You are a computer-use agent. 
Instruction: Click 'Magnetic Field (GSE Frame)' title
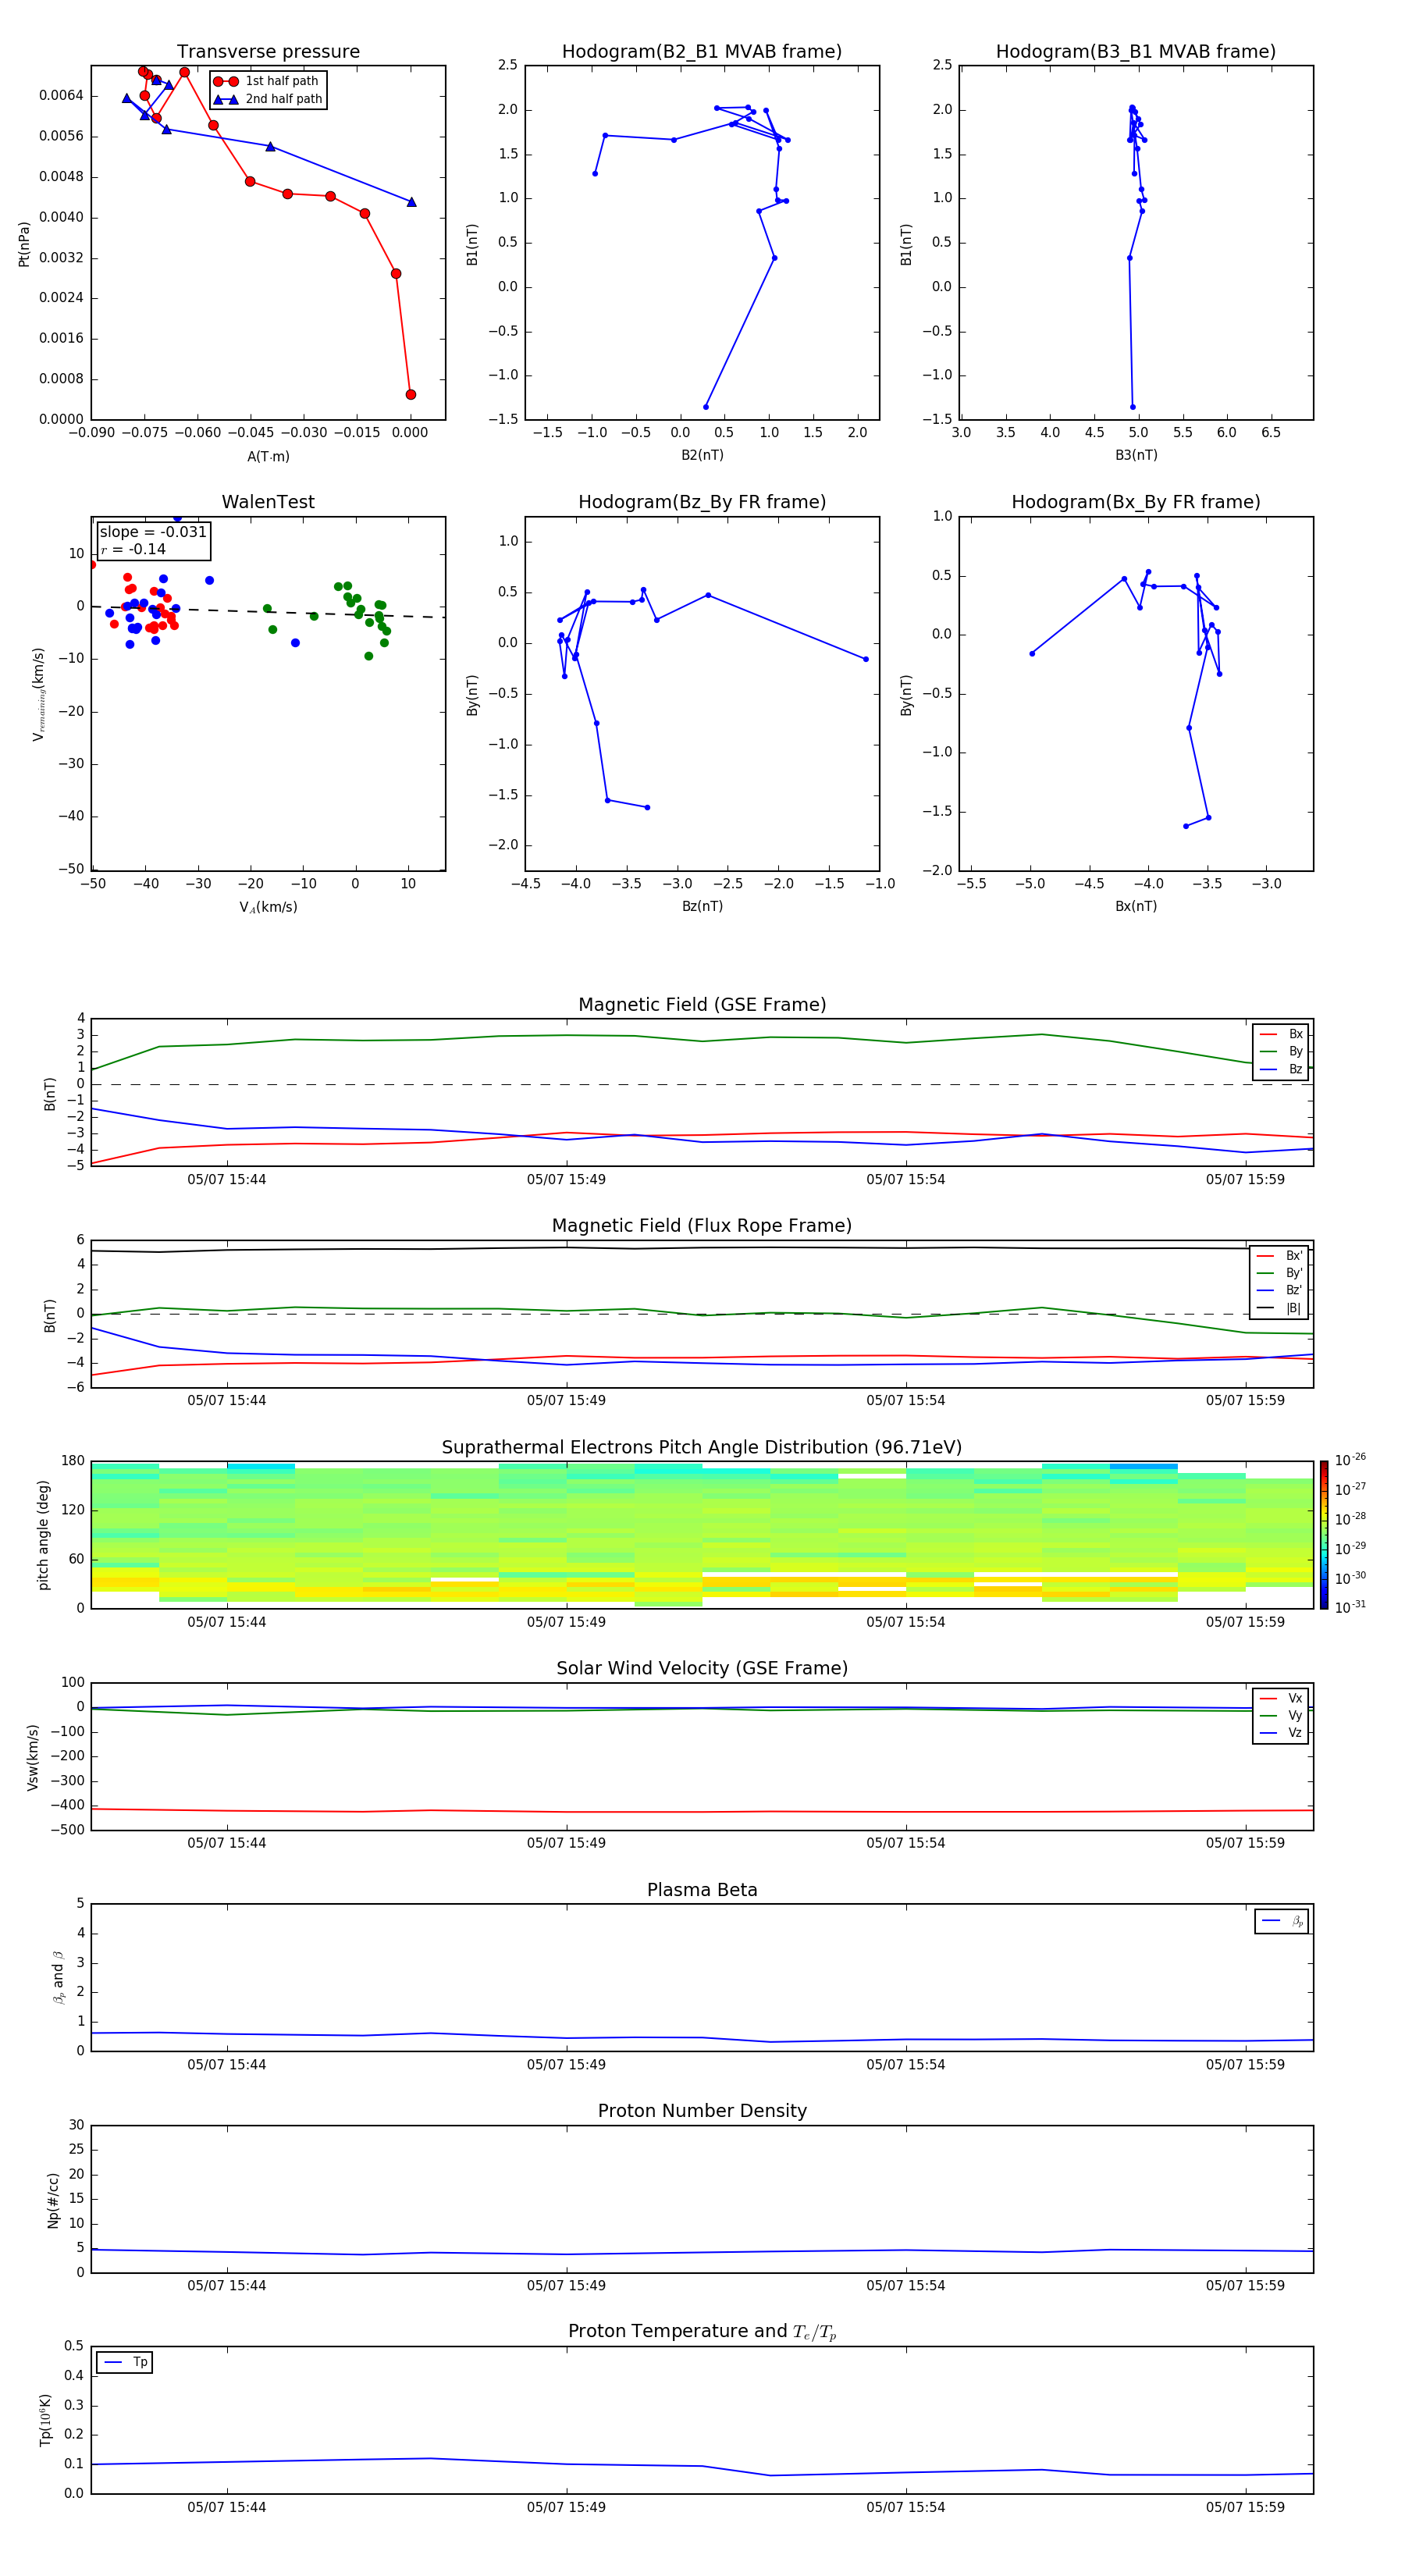(702, 1005)
